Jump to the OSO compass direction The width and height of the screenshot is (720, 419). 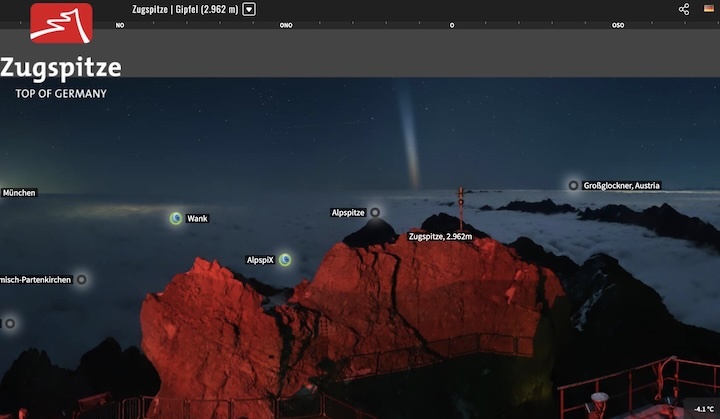click(x=618, y=25)
